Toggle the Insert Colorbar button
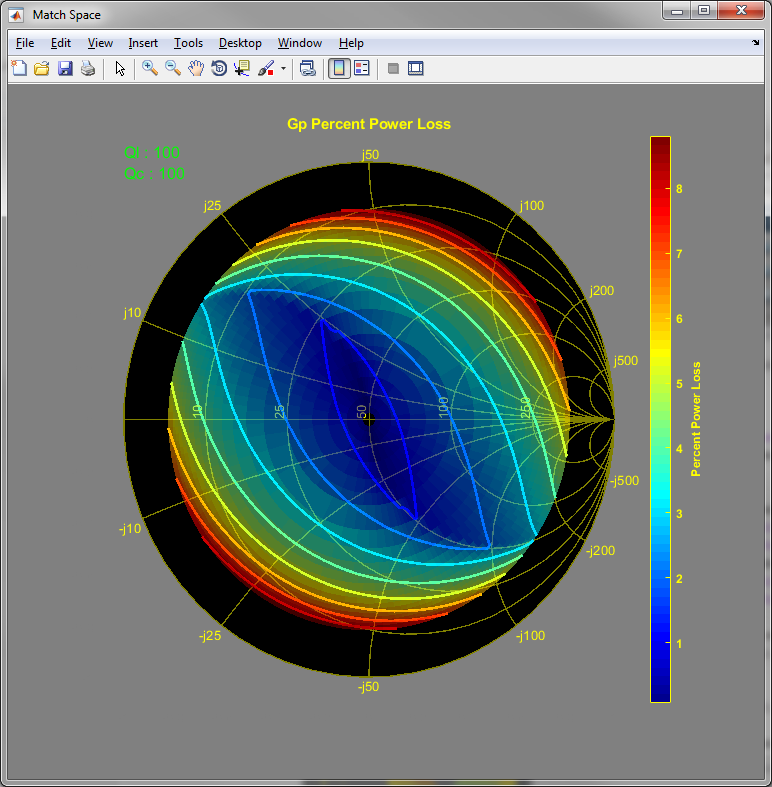Image resolution: width=772 pixels, height=787 pixels. click(339, 68)
